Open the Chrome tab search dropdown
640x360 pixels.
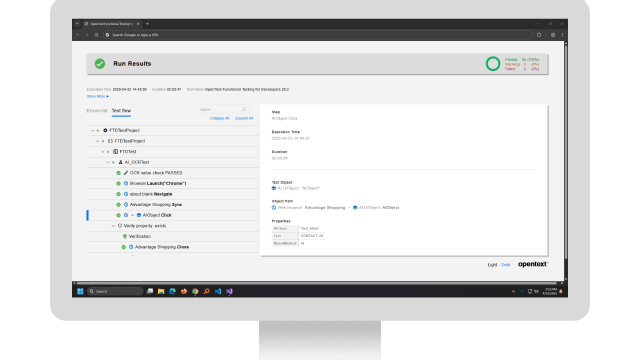pyautogui.click(x=77, y=24)
